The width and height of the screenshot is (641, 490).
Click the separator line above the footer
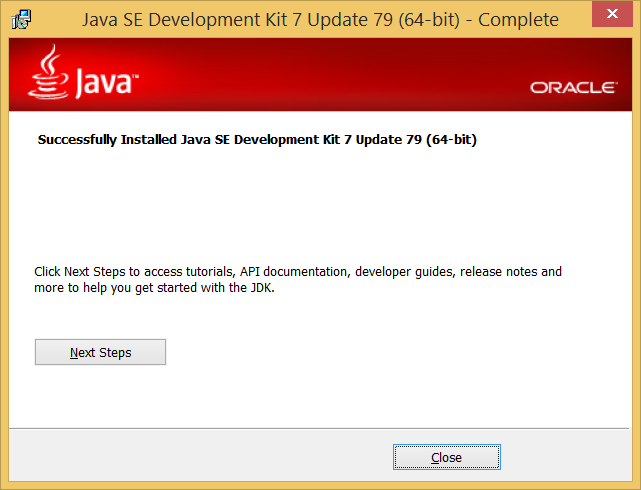(320, 426)
